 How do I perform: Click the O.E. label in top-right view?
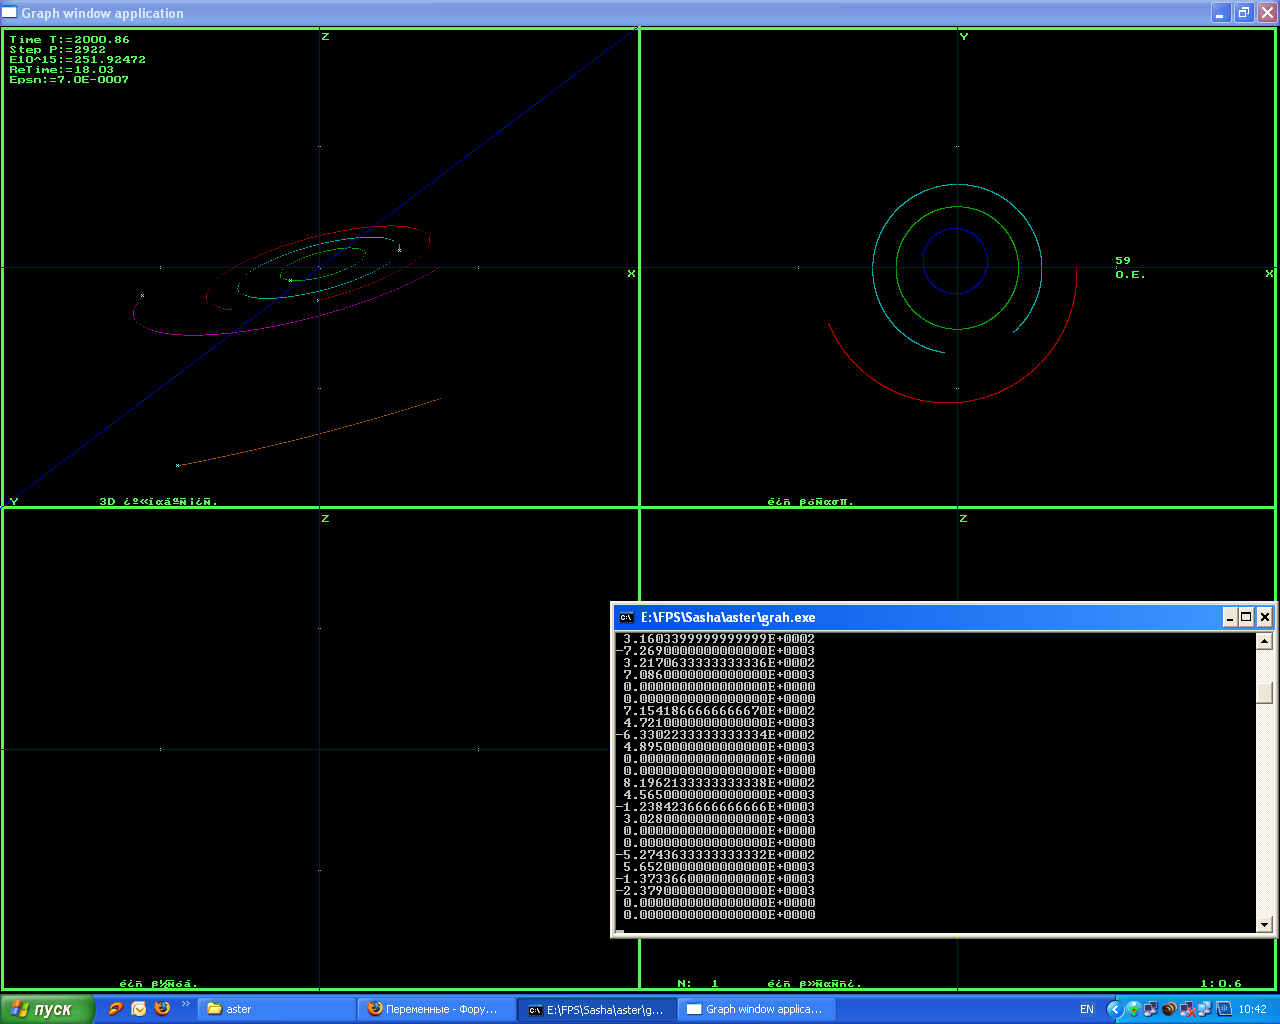click(x=1130, y=274)
